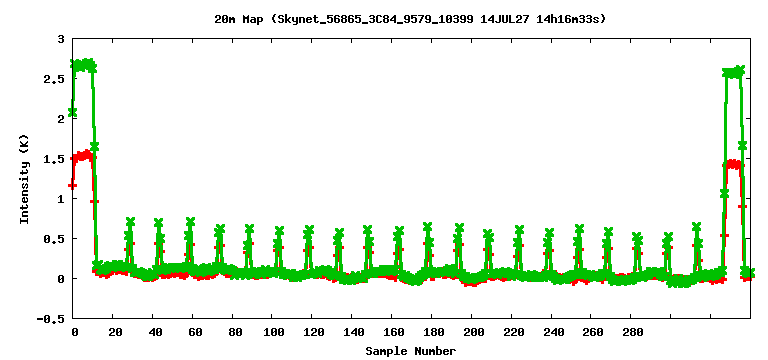Screen dimensions: 768x360
Task: Click the green peak near sample 28
Action: point(130,222)
